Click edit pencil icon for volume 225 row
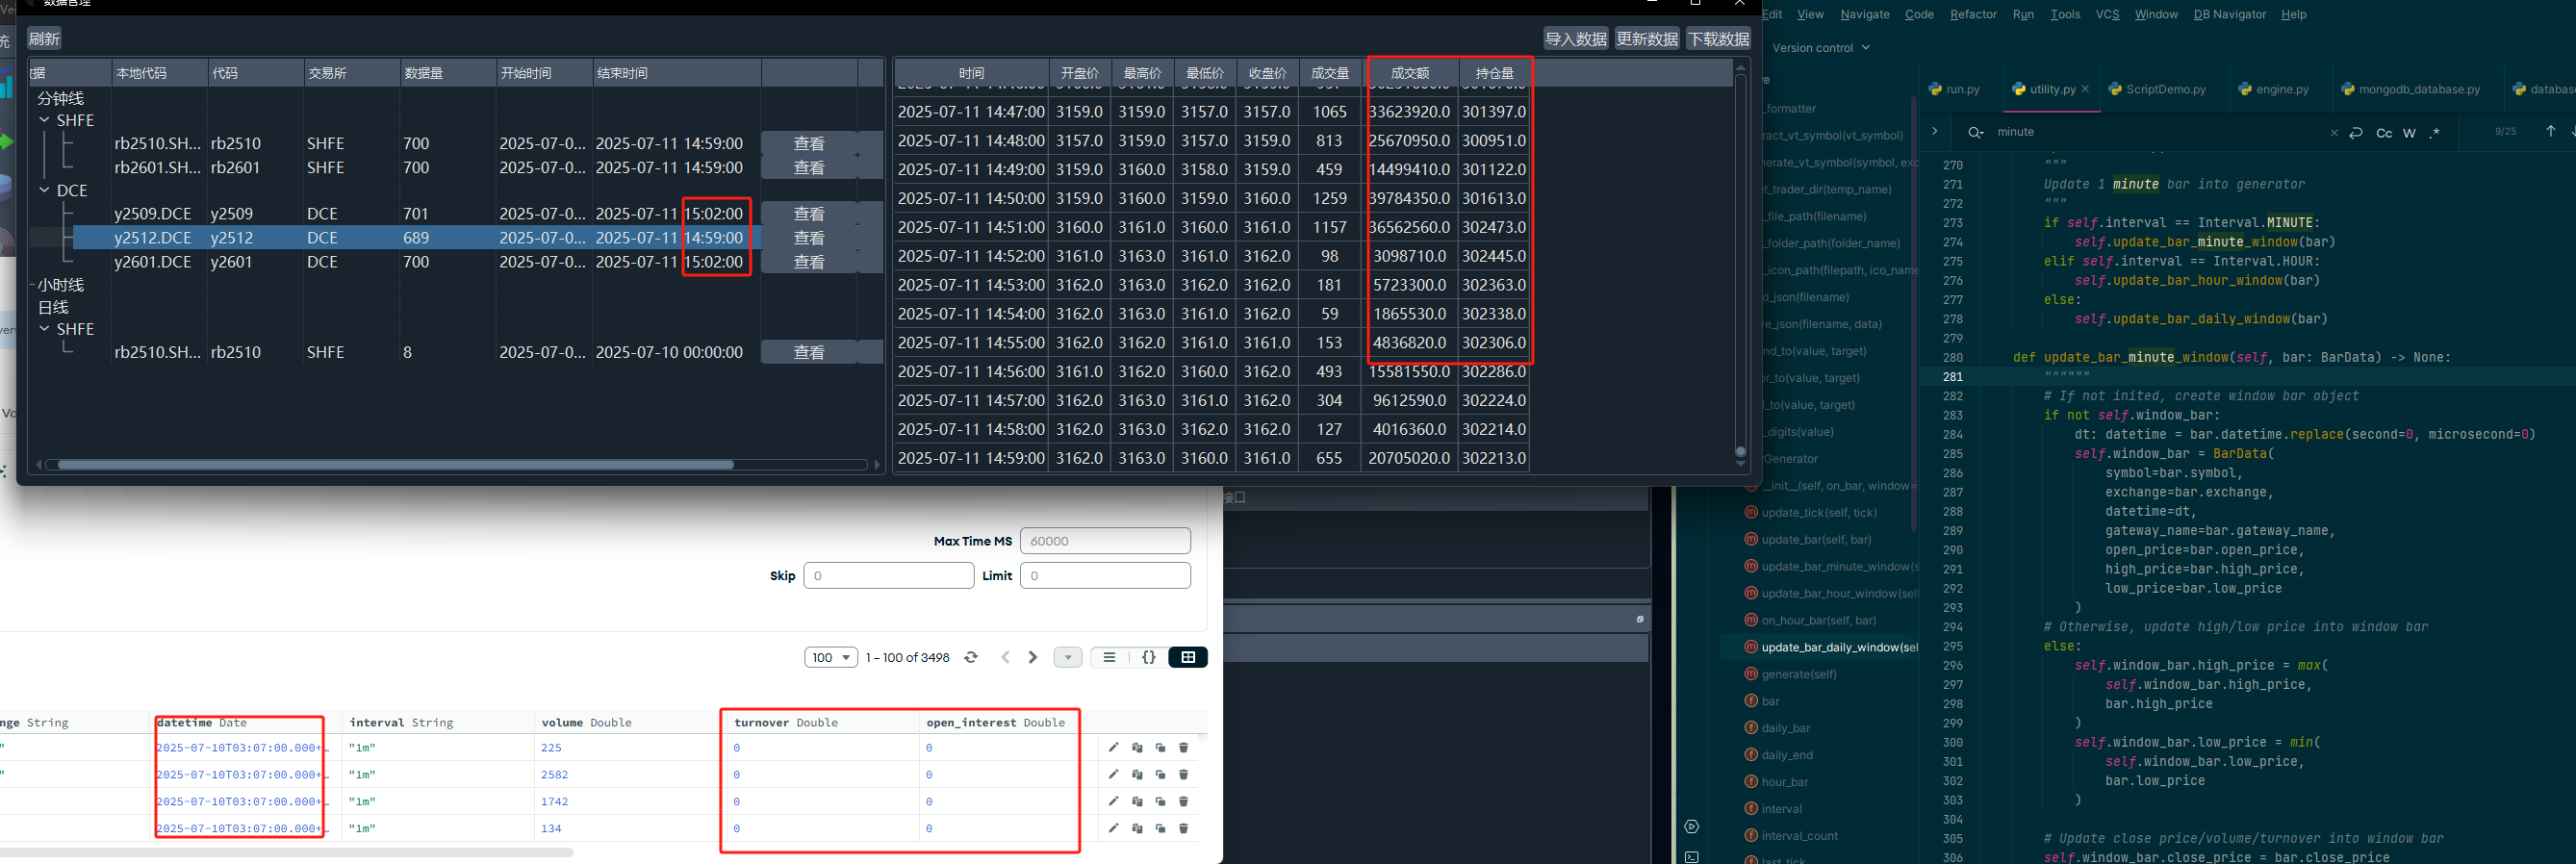 [x=1113, y=747]
